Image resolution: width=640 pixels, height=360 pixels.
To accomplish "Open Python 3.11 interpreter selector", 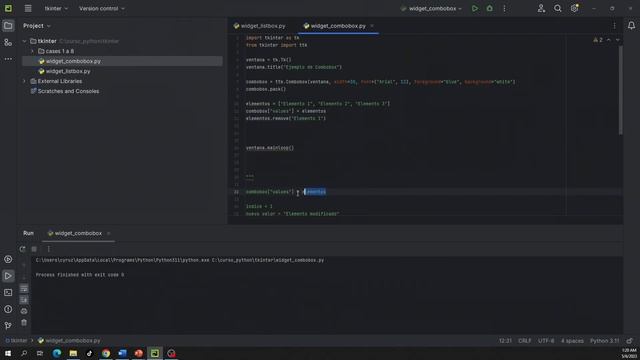I will pyautogui.click(x=604, y=340).
